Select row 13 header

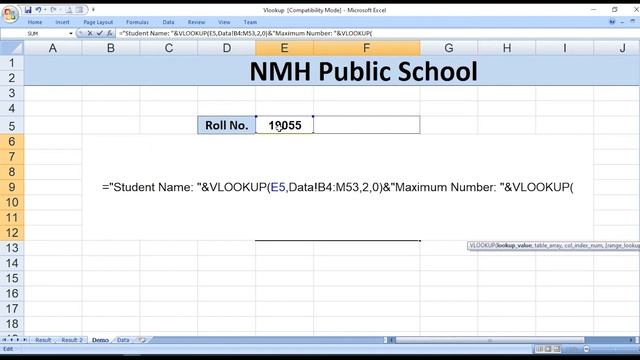pos(12,248)
